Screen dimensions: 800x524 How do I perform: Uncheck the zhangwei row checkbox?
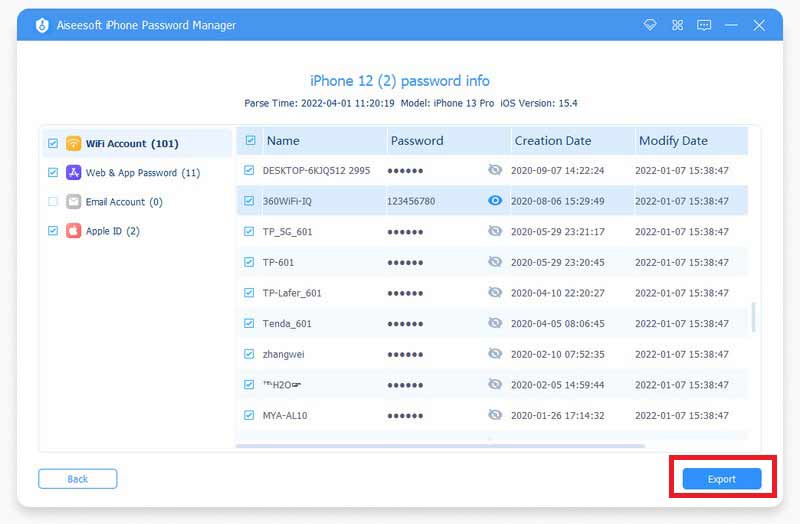click(x=248, y=354)
